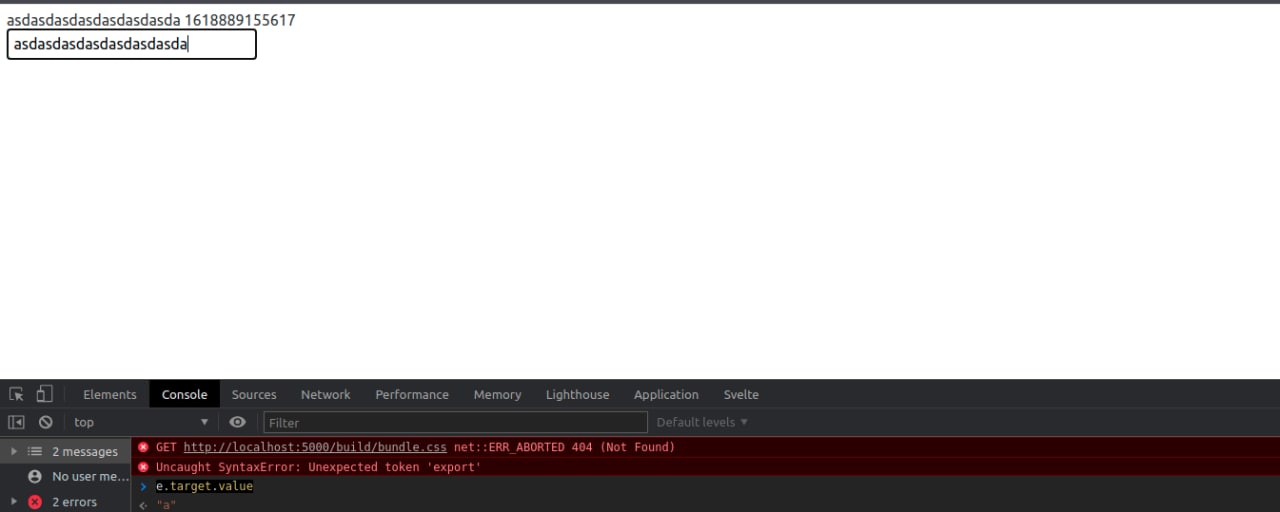Click the user icon beside No user messages
Viewport: 1280px width, 512px height.
point(35,476)
